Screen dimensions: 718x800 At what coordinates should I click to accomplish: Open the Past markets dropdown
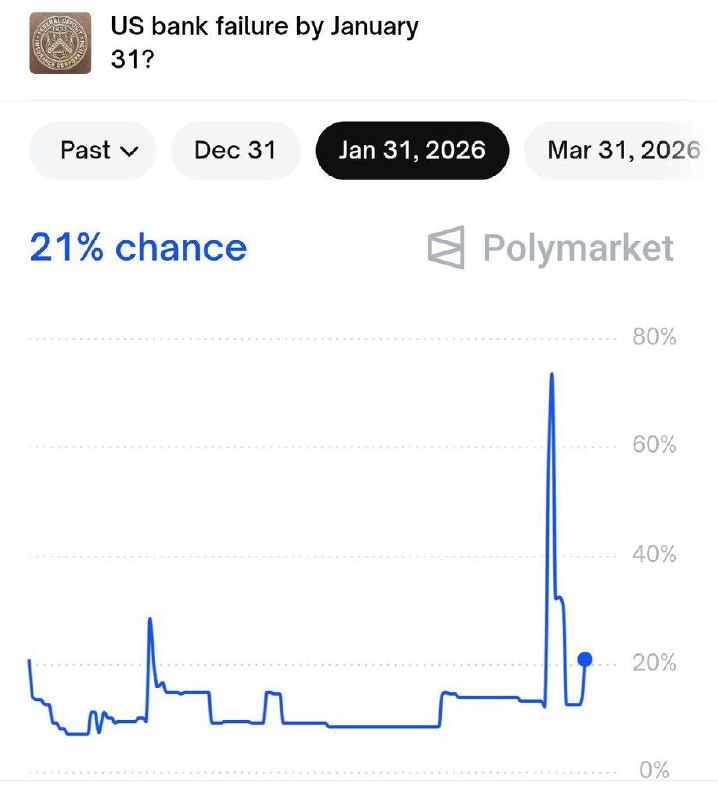click(x=99, y=150)
